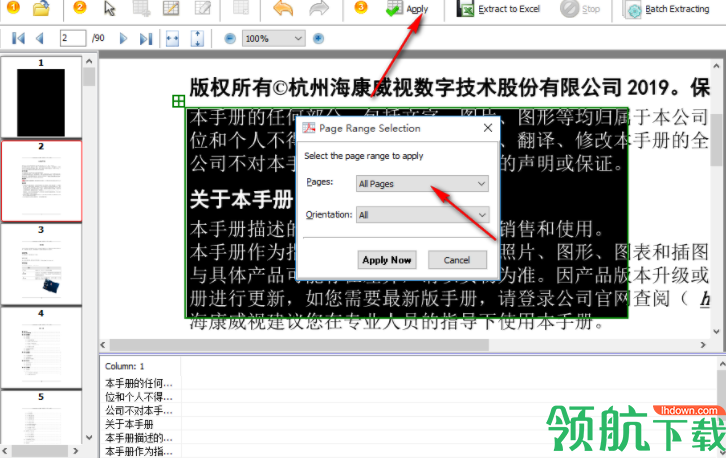Open the Pages dropdown showing All Pages
The height and width of the screenshot is (458, 726).
422,184
